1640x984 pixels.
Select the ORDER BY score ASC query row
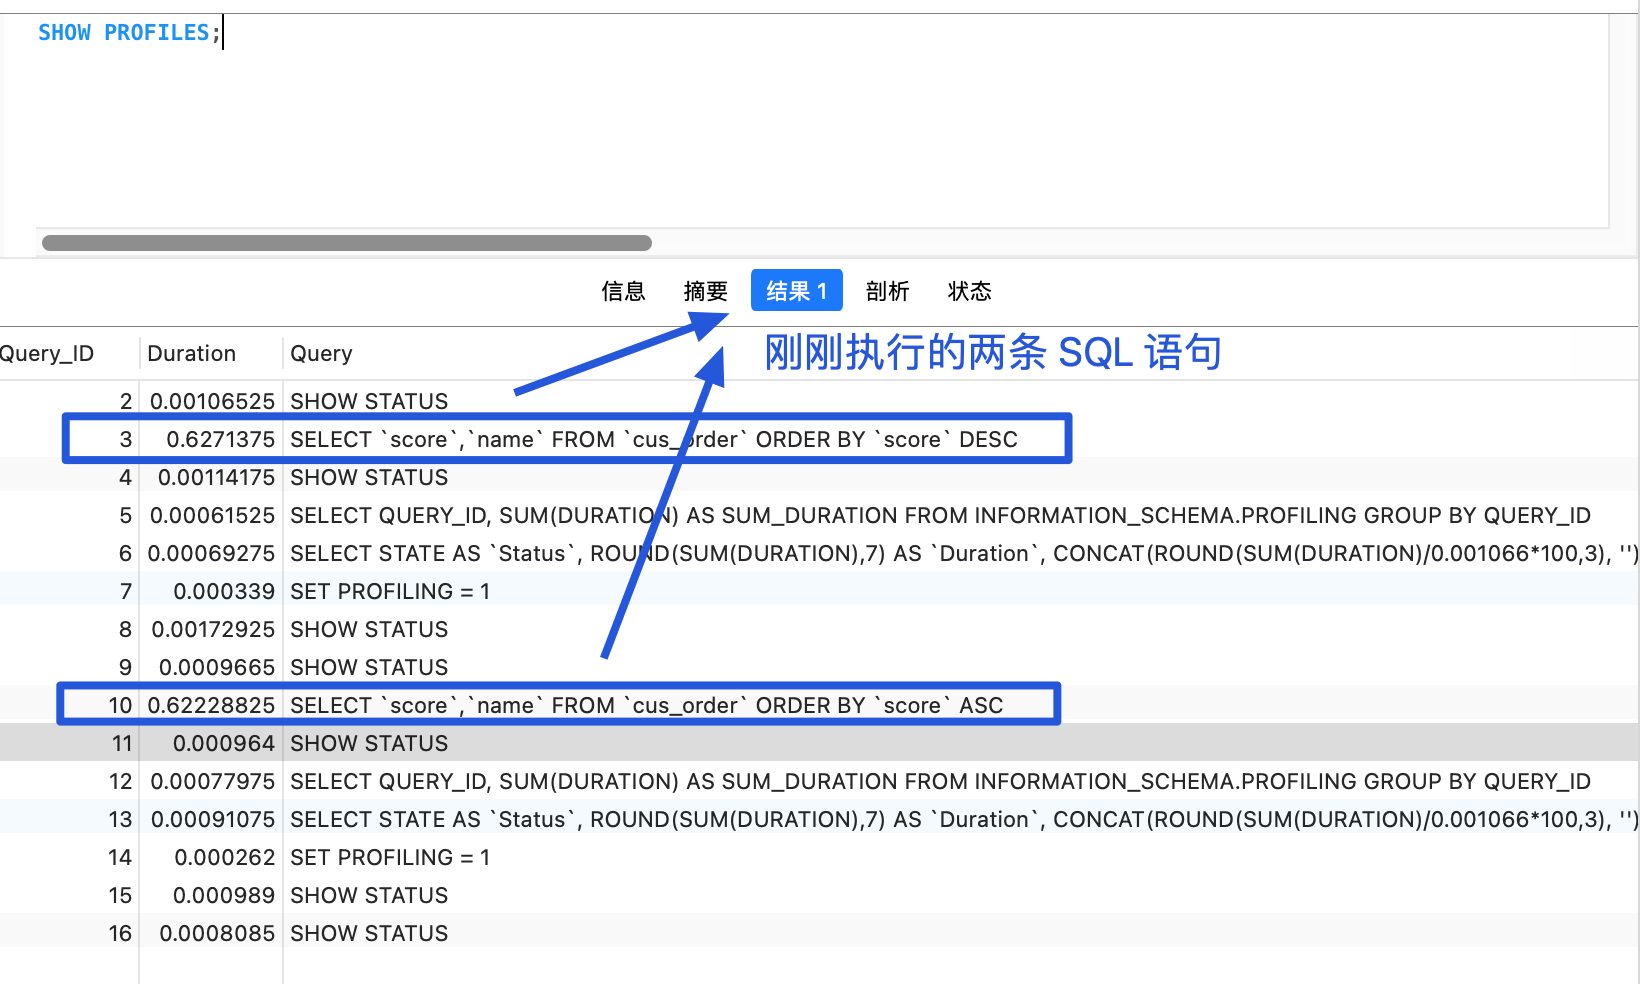[646, 706]
